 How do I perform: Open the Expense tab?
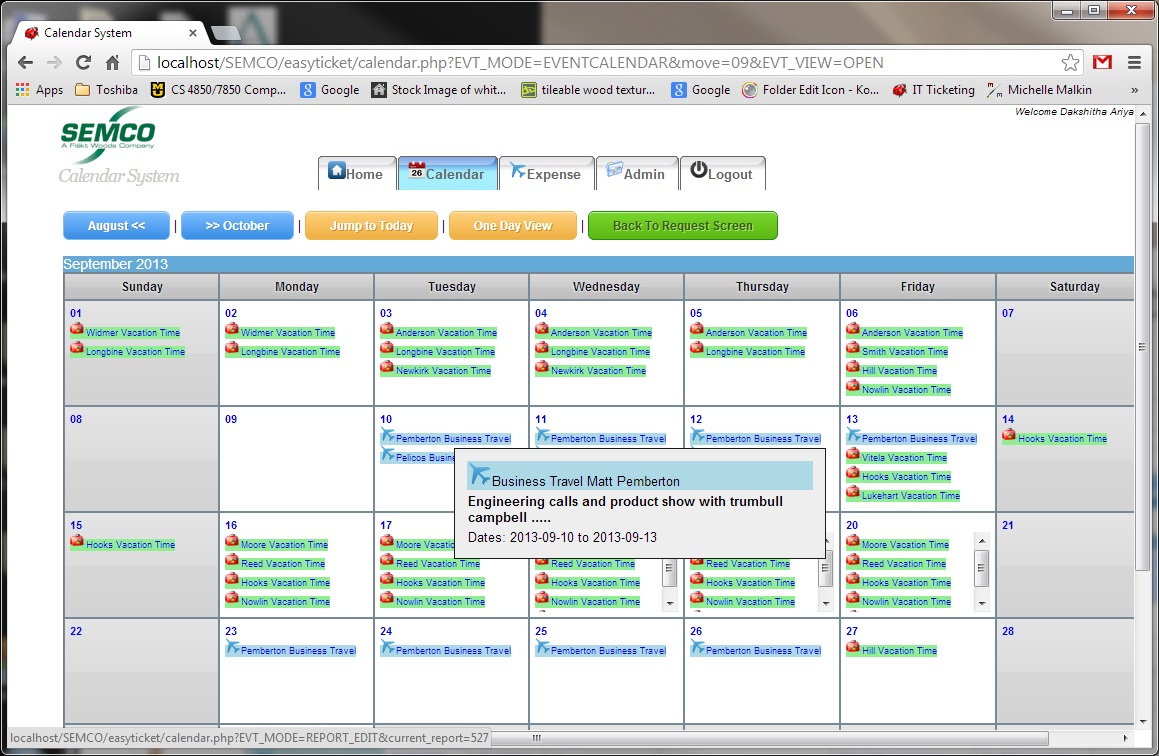tap(545, 174)
